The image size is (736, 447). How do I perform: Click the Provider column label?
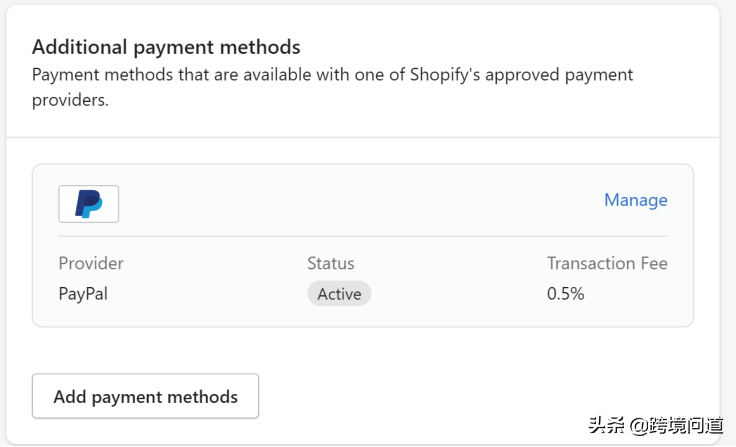[91, 264]
